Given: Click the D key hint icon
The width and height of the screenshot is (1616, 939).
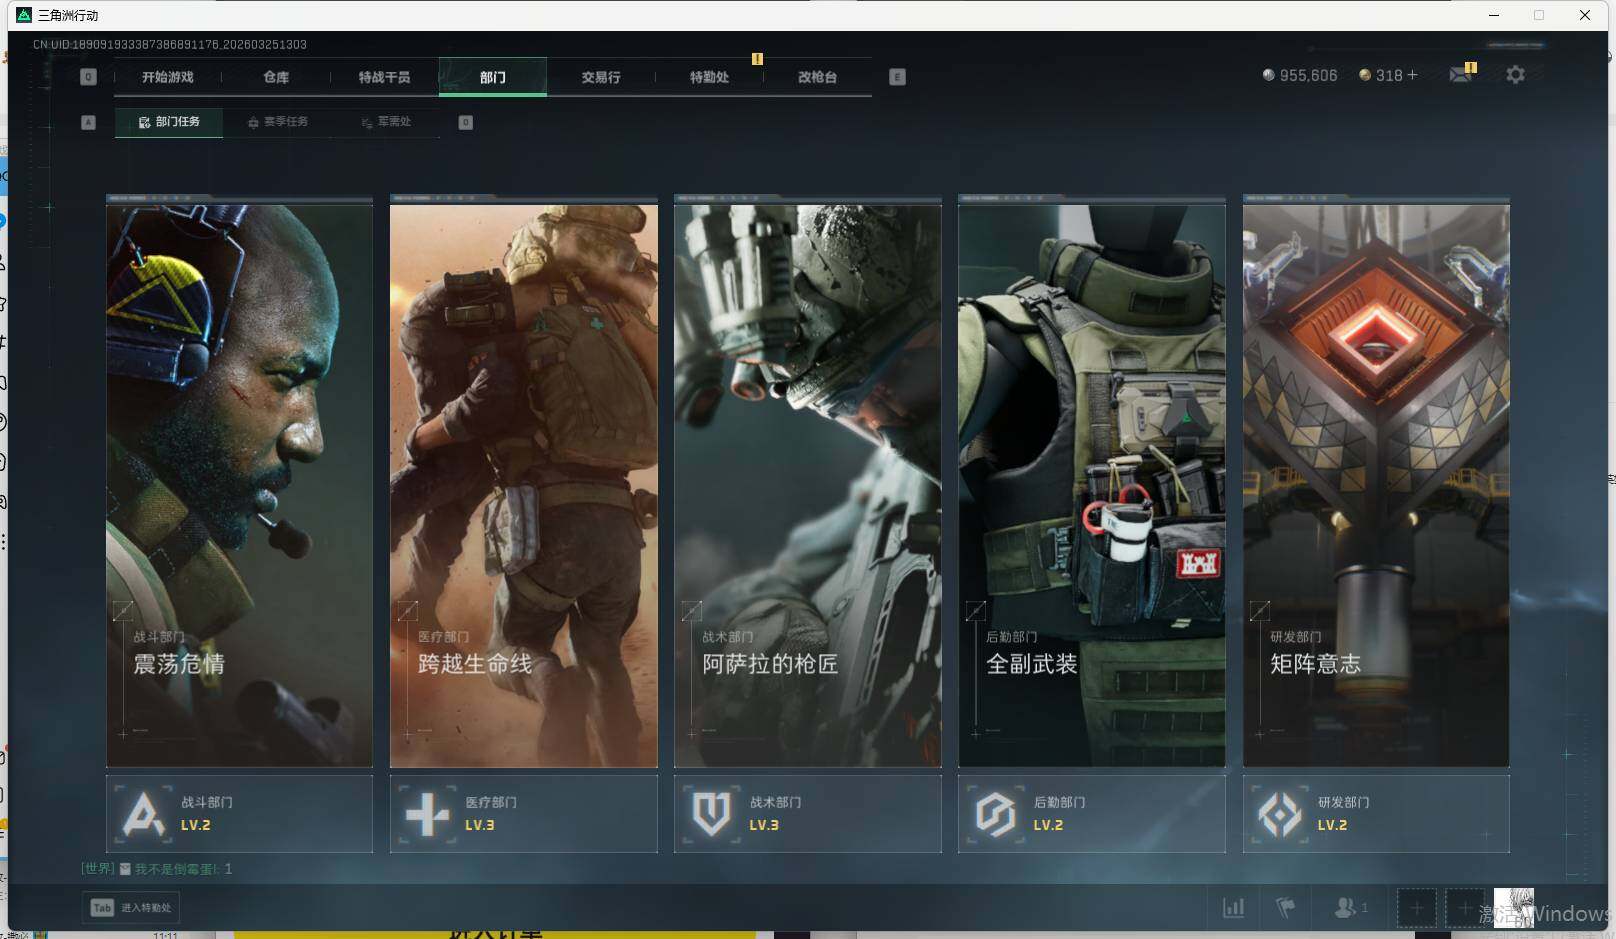Looking at the screenshot, I should [x=465, y=122].
